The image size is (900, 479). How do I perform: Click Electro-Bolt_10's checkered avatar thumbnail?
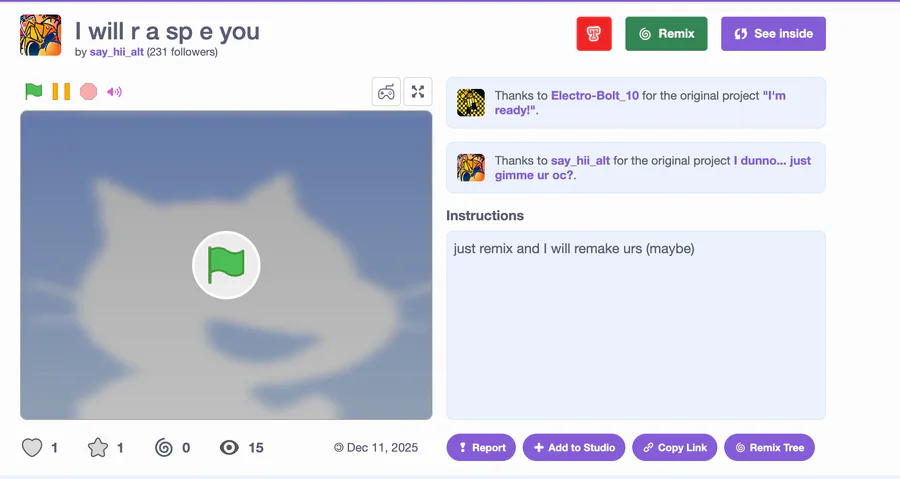(471, 103)
